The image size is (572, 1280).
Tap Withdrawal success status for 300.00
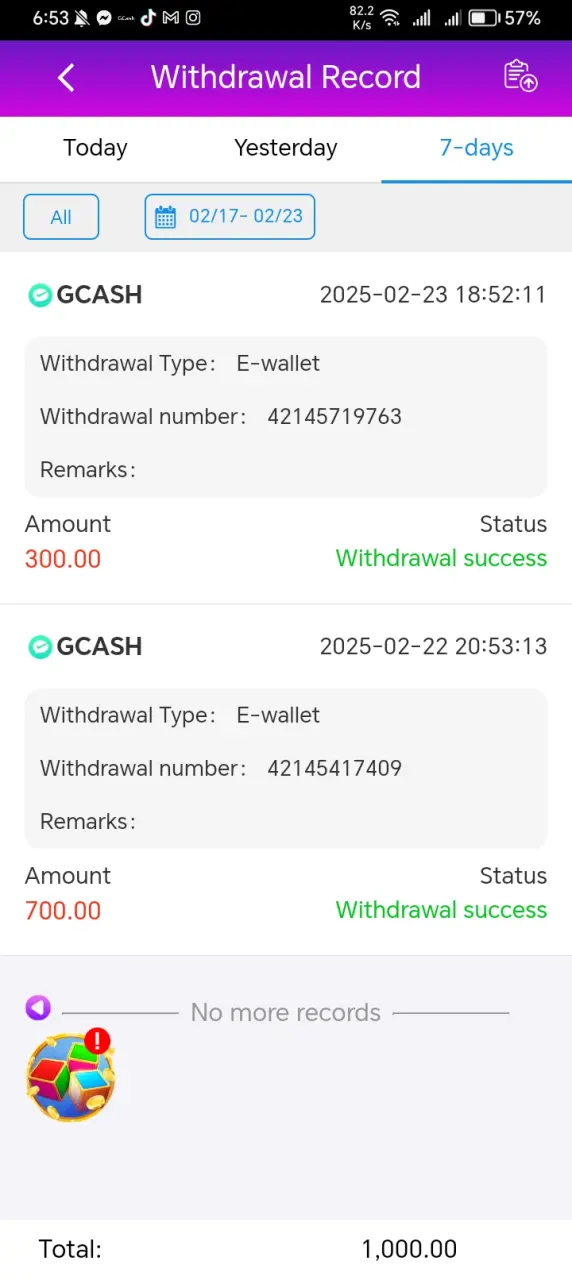[441, 558]
